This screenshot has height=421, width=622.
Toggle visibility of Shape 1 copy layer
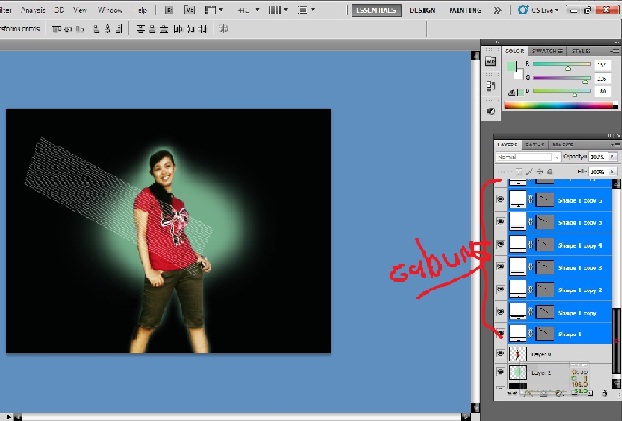click(x=501, y=312)
